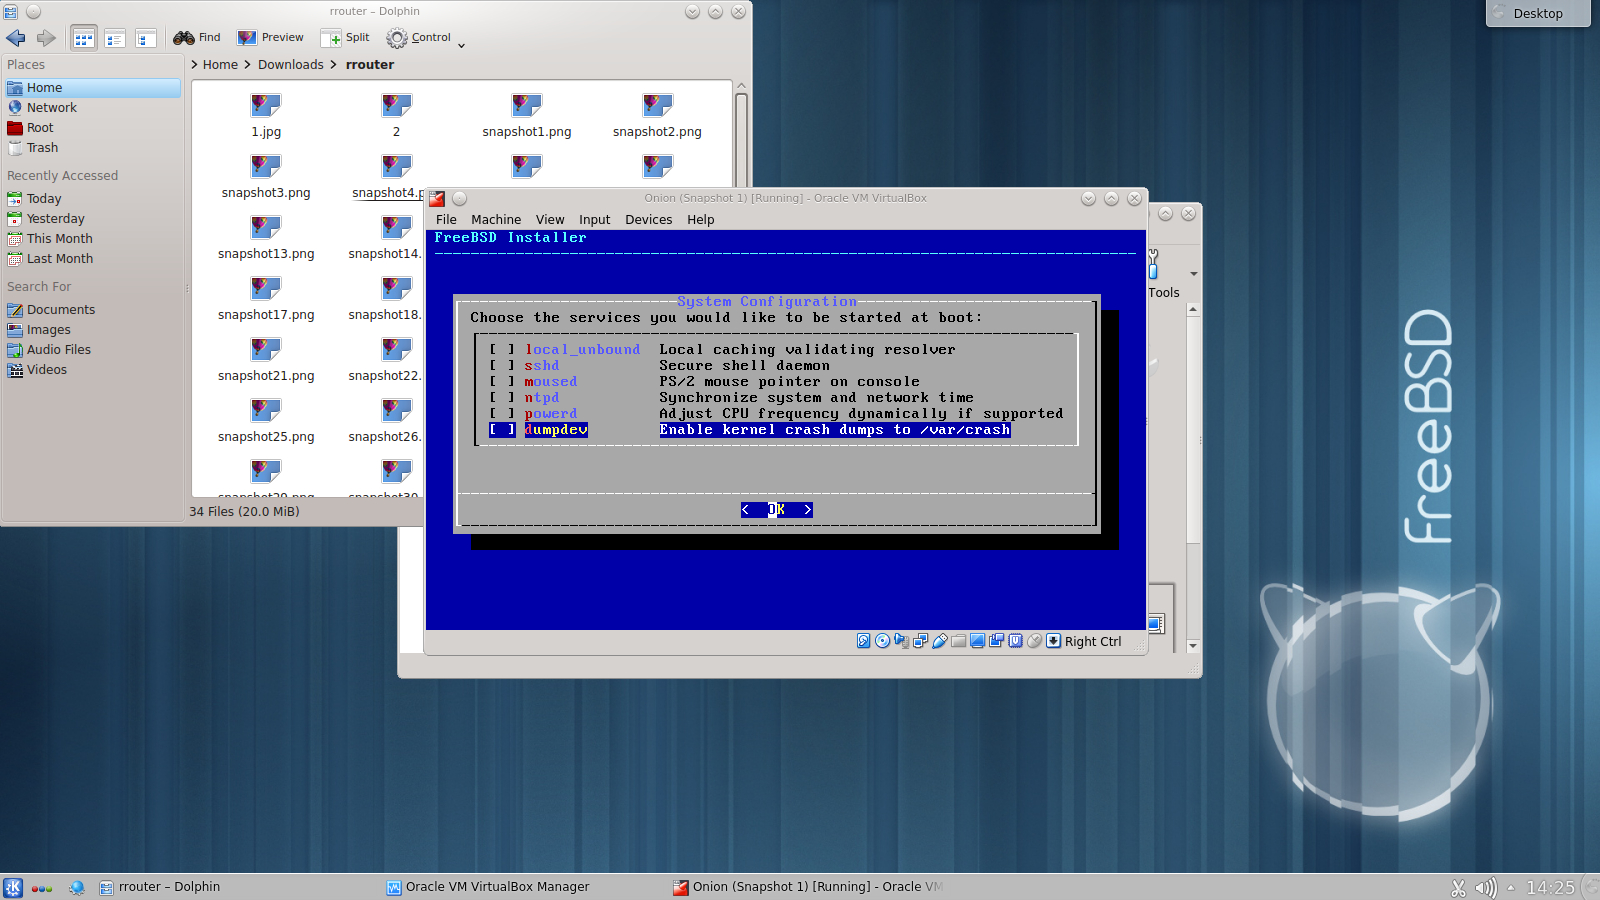The width and height of the screenshot is (1600, 900).
Task: Toggle the moused service checkbox
Action: coord(502,382)
